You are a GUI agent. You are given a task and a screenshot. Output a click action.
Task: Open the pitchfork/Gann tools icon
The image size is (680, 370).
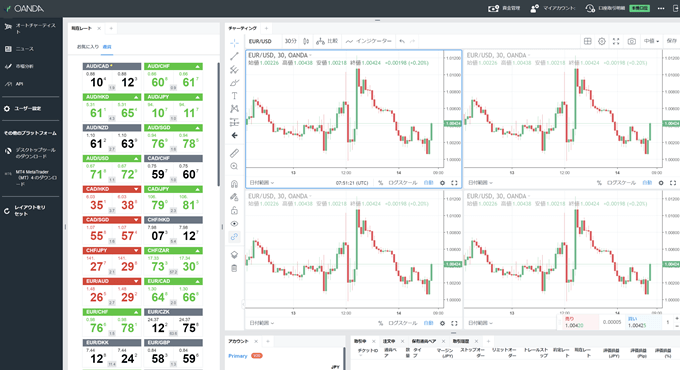tap(234, 69)
